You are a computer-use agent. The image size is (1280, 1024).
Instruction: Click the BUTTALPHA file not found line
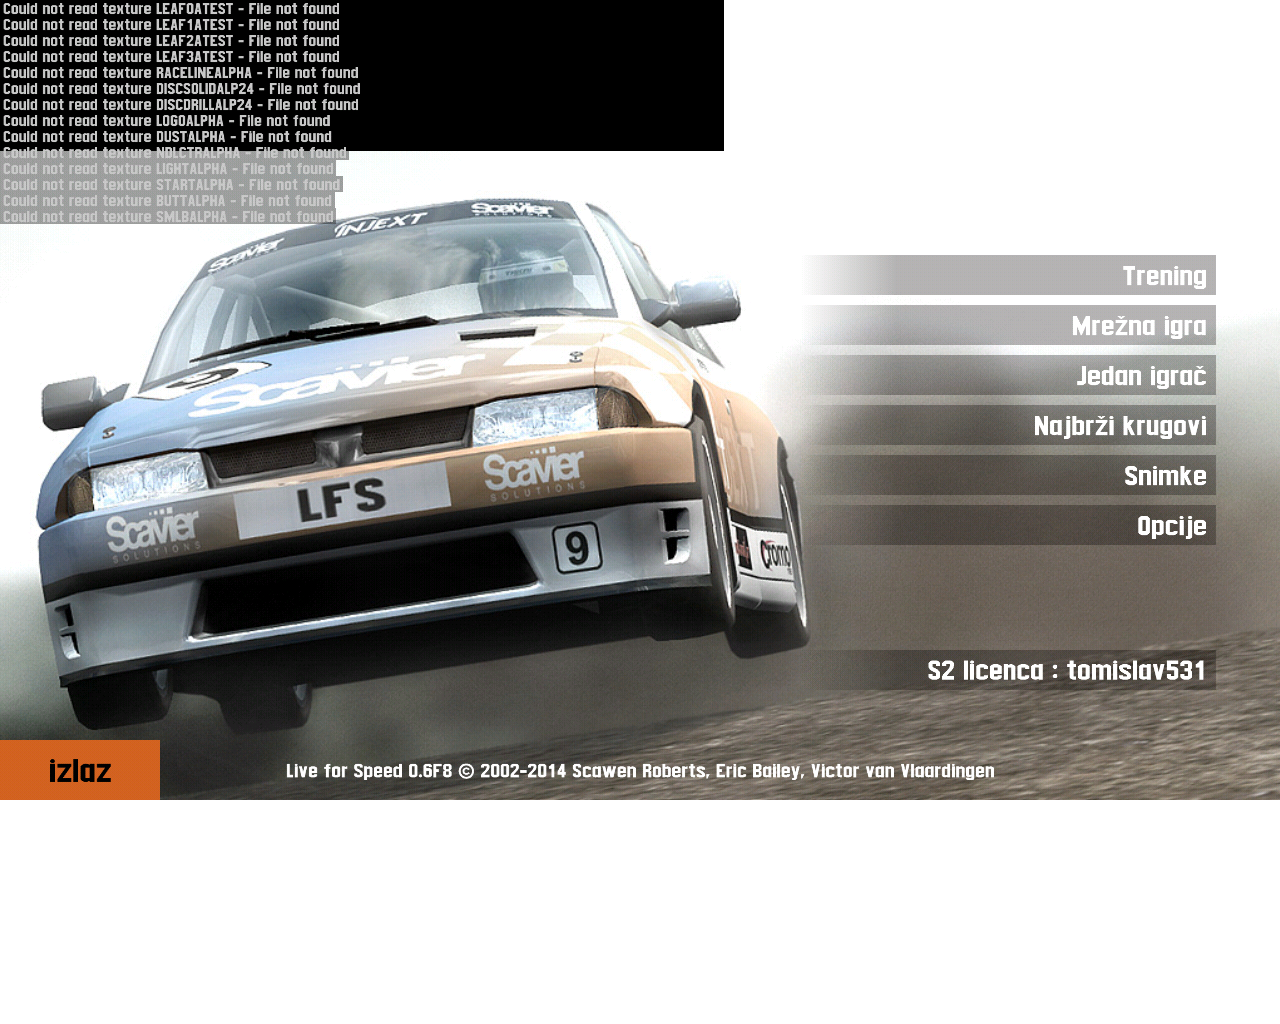pyautogui.click(x=167, y=200)
